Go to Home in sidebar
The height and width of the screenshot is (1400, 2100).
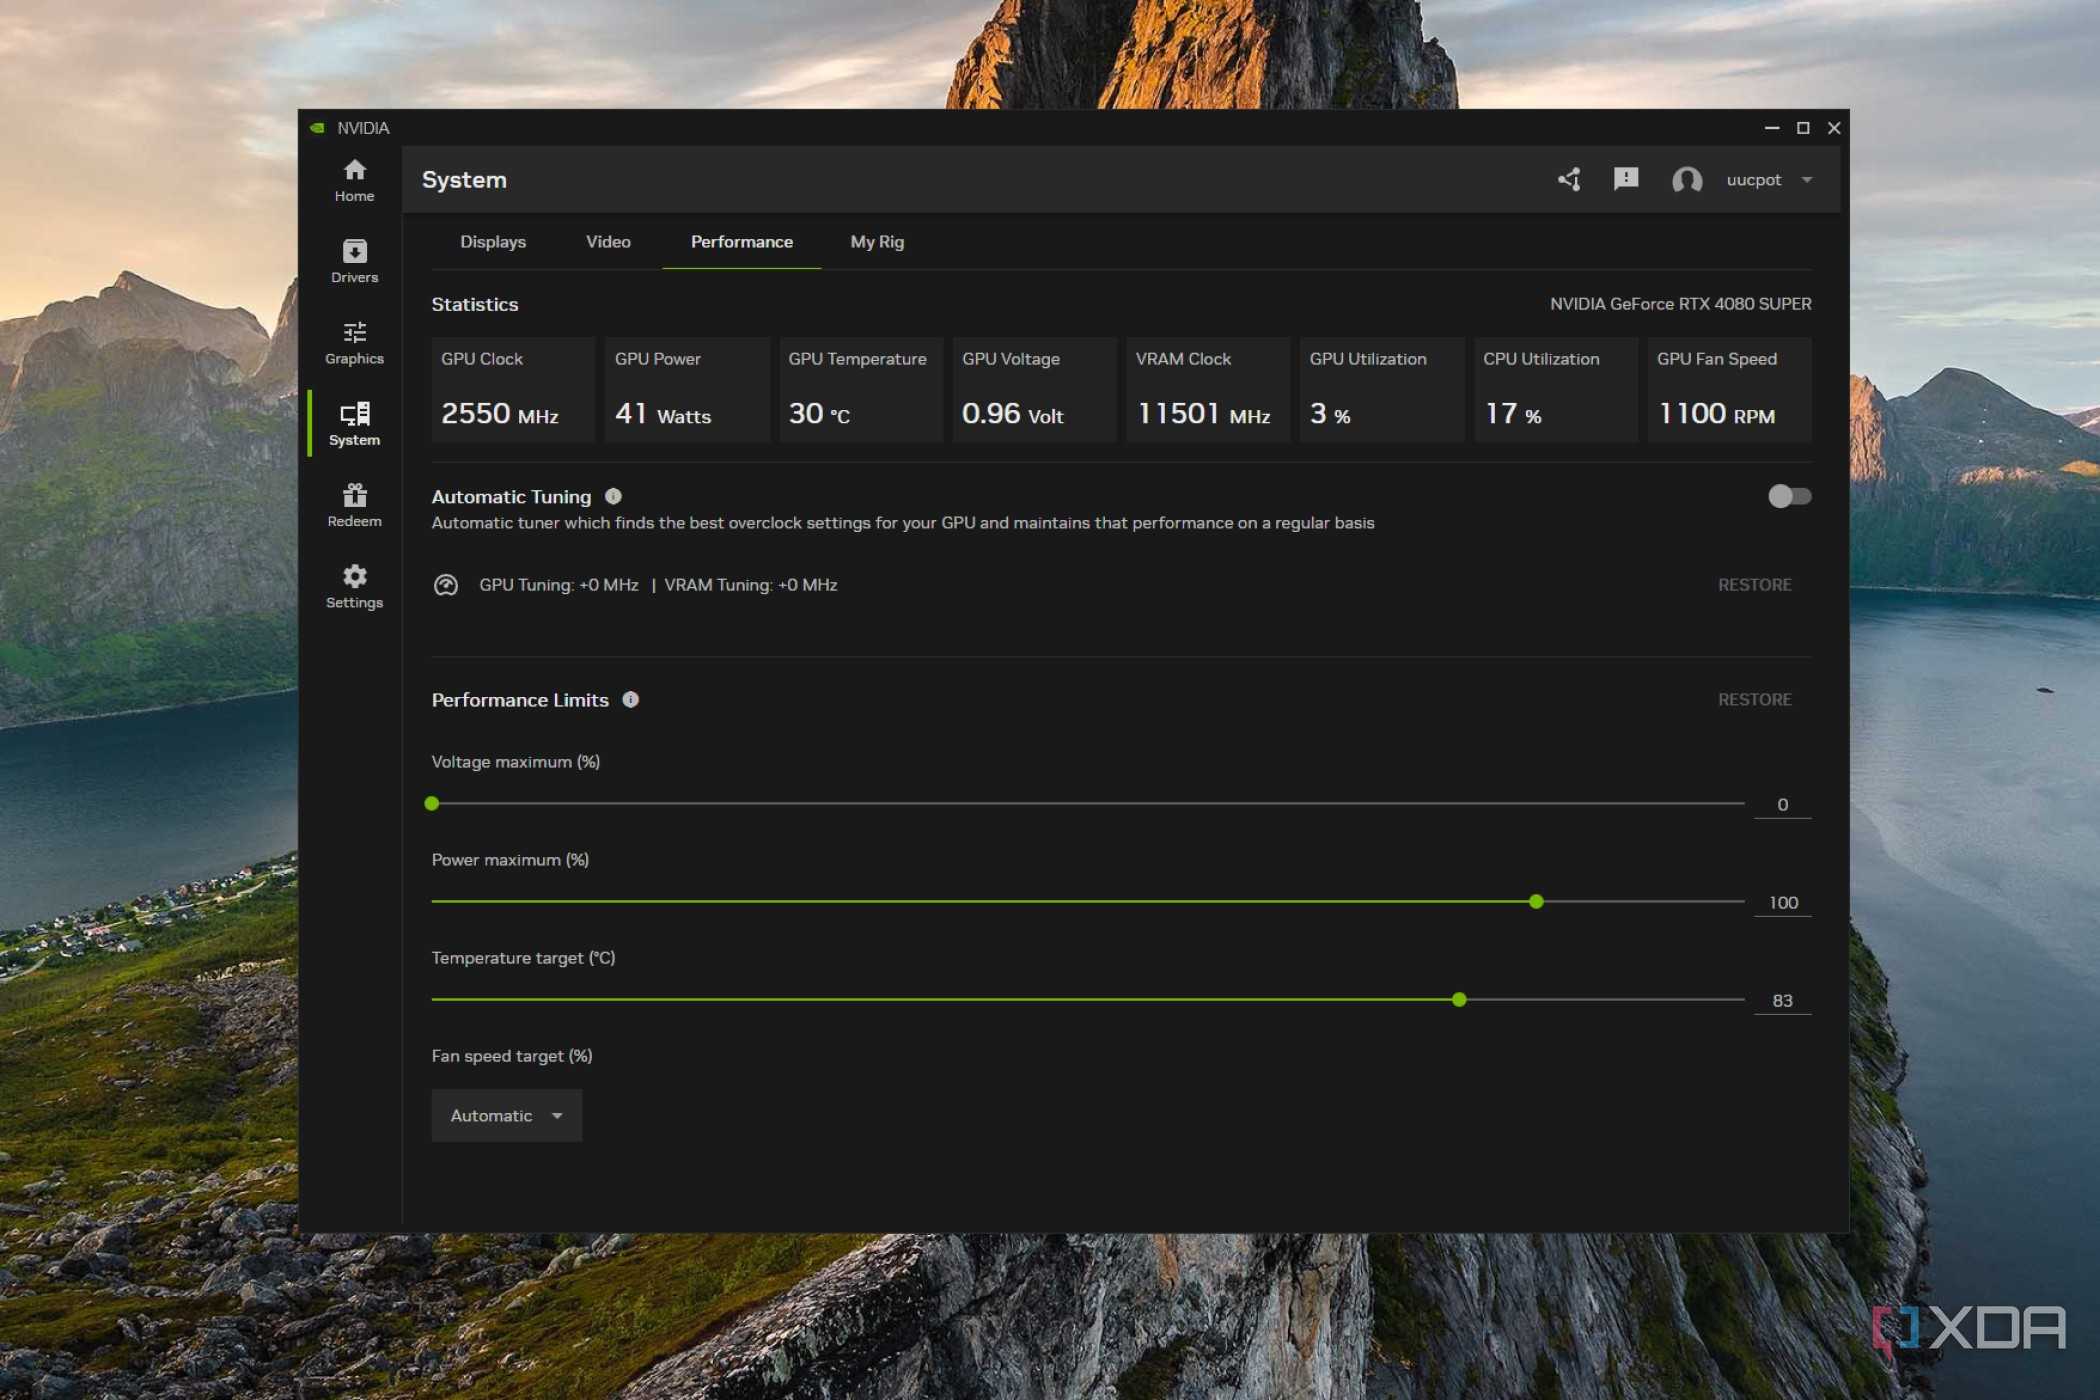pyautogui.click(x=354, y=181)
